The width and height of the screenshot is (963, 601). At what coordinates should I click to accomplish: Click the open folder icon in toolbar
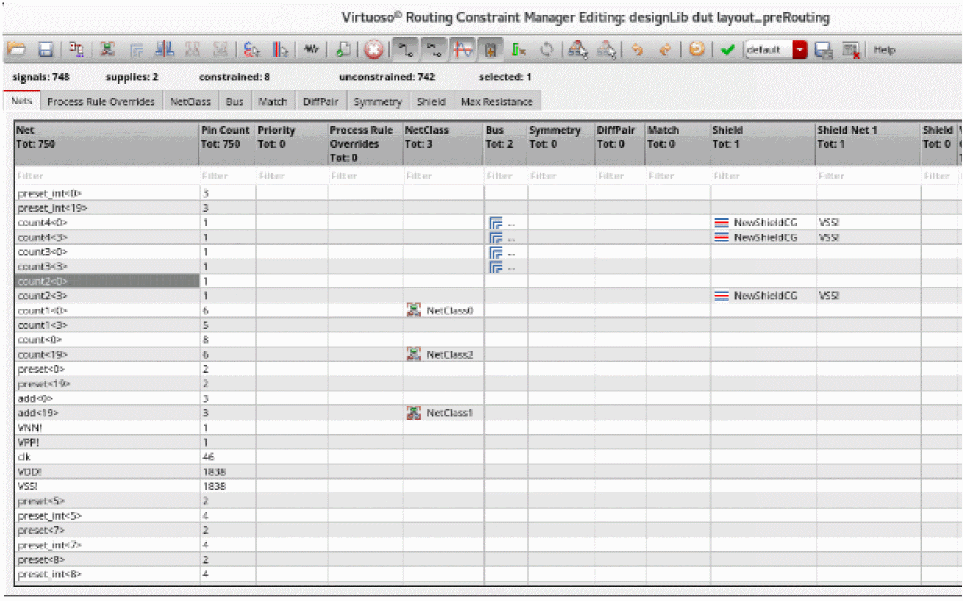[x=16, y=49]
